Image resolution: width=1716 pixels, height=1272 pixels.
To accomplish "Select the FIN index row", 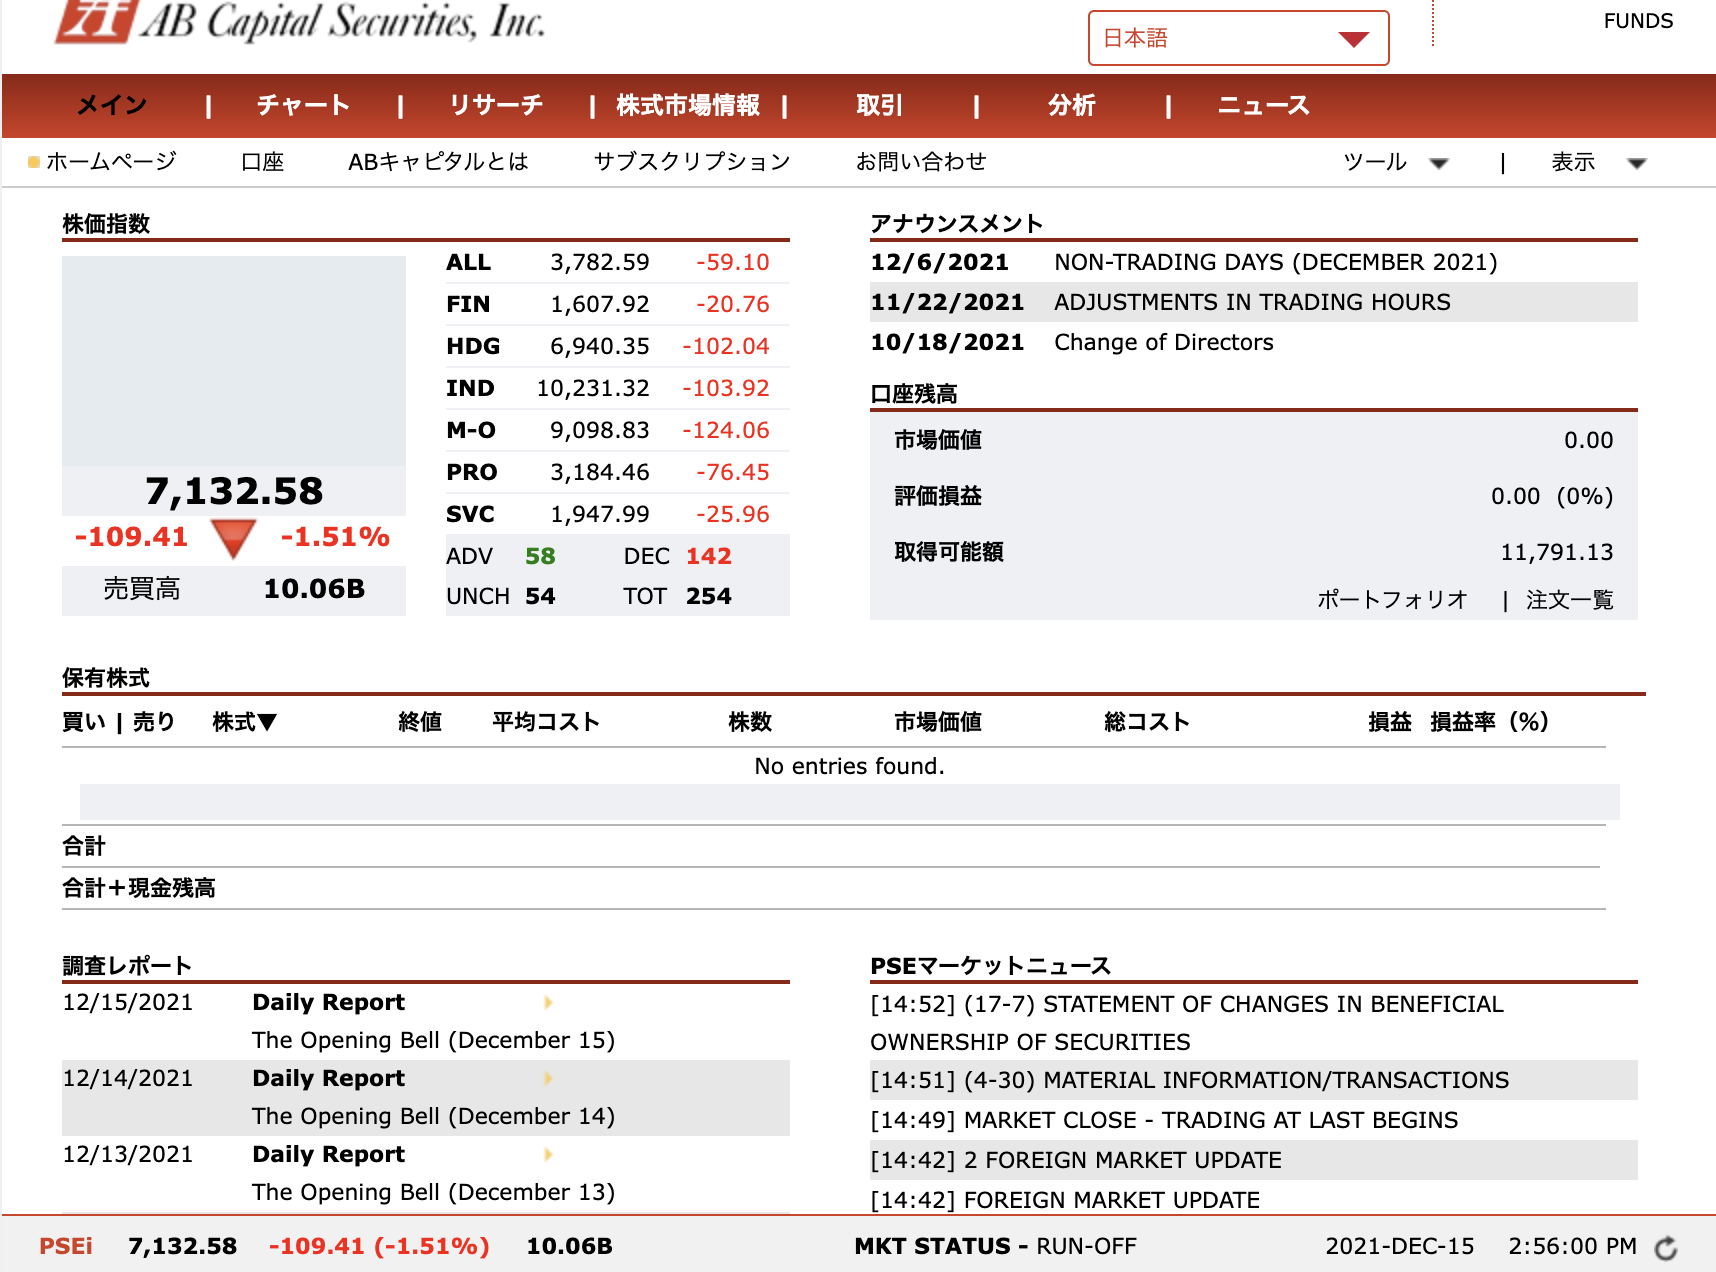I will click(x=617, y=304).
